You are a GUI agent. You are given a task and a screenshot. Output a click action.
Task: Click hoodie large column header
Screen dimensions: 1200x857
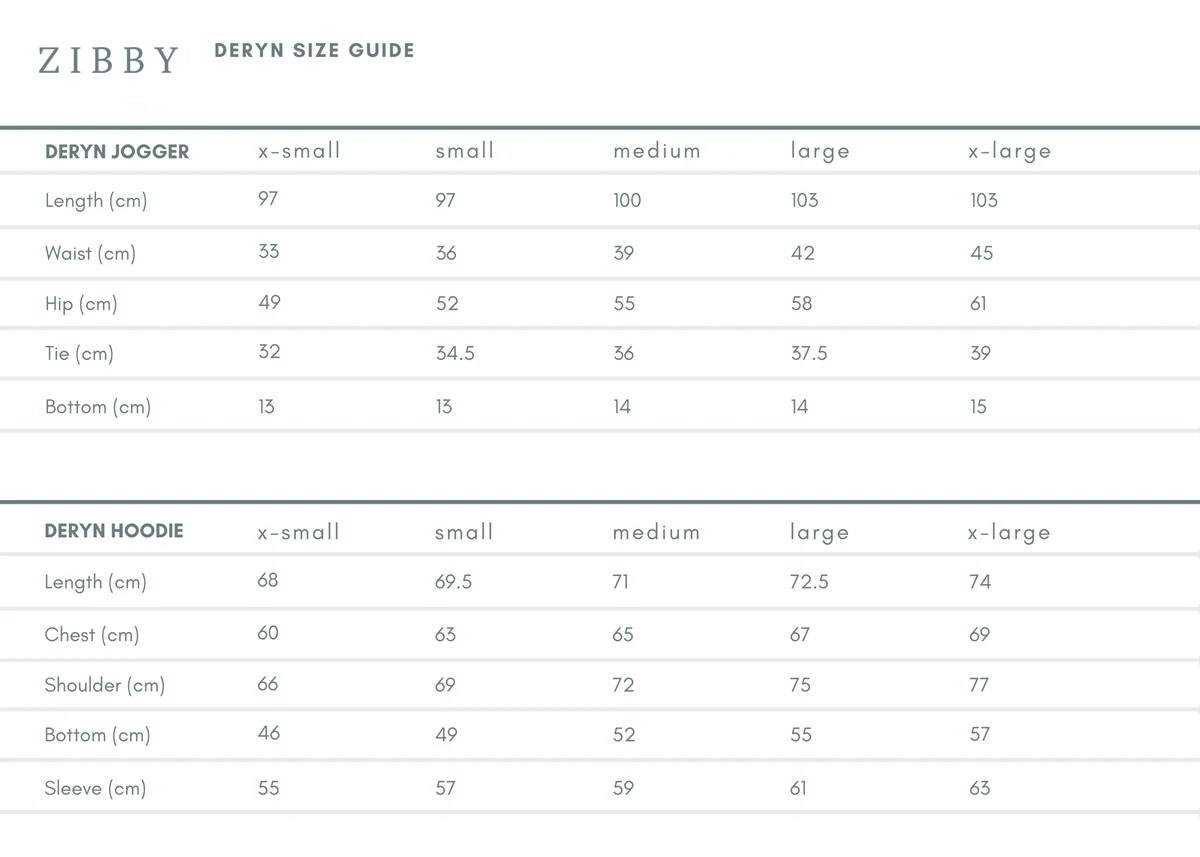pyautogui.click(x=819, y=532)
